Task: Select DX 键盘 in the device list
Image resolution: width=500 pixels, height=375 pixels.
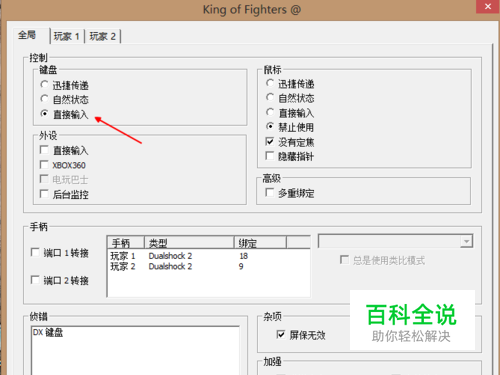Action: 48,333
